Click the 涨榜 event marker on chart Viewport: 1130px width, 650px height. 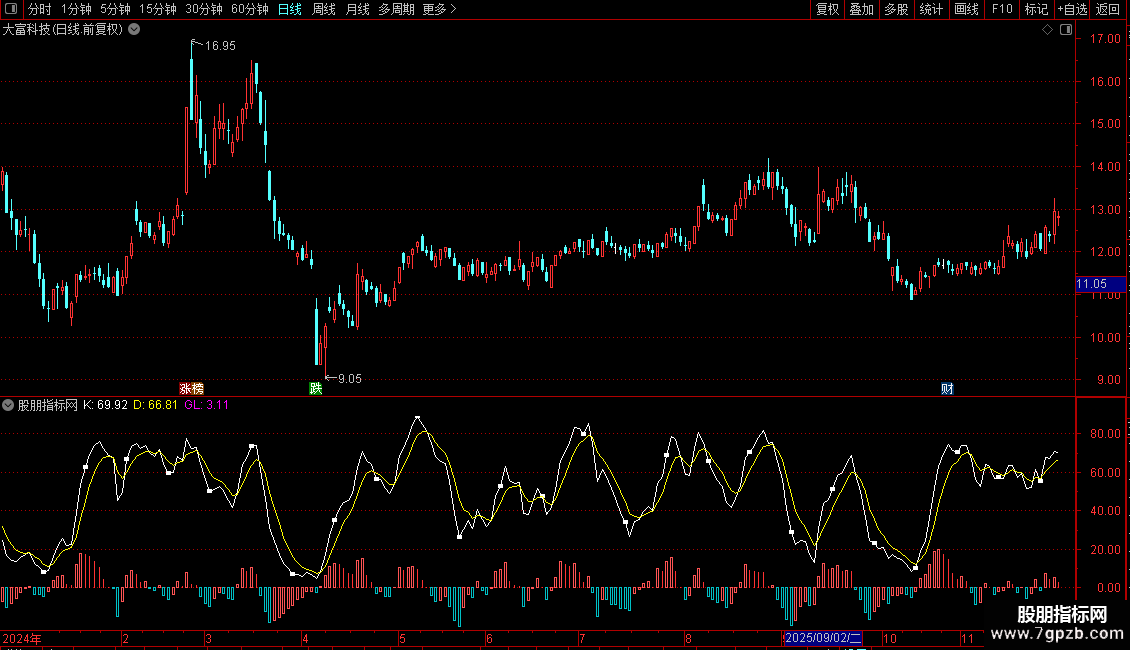192,388
